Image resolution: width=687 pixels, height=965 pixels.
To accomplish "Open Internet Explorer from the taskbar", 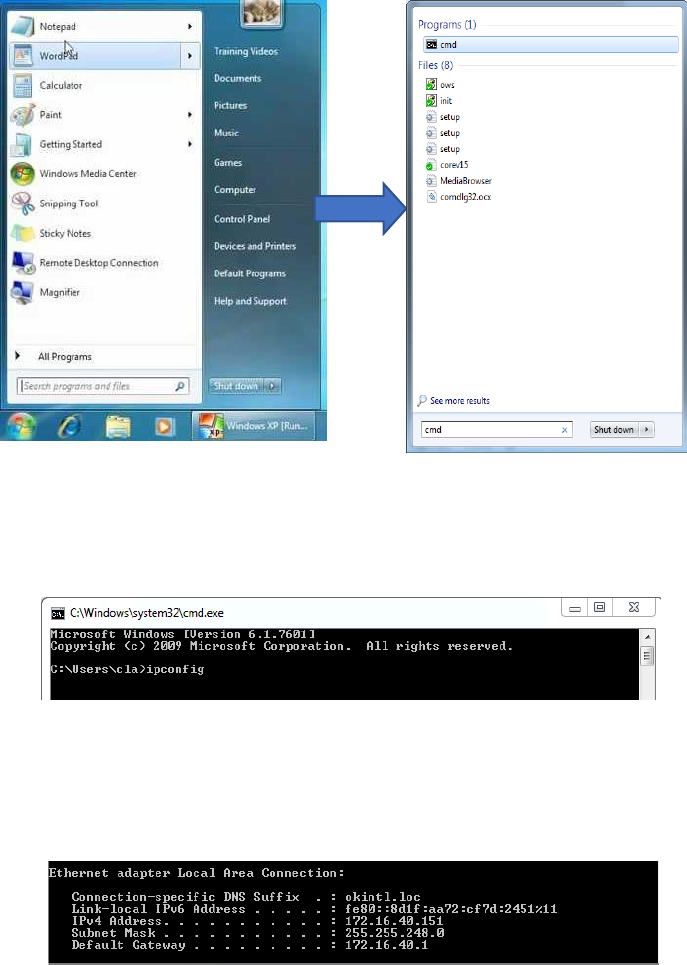I will click(70, 426).
